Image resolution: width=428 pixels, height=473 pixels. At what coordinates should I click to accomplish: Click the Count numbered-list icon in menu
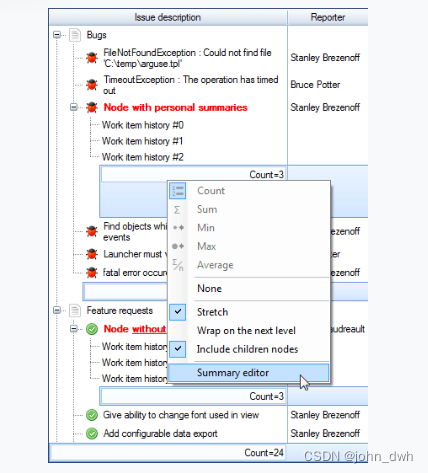[x=177, y=191]
